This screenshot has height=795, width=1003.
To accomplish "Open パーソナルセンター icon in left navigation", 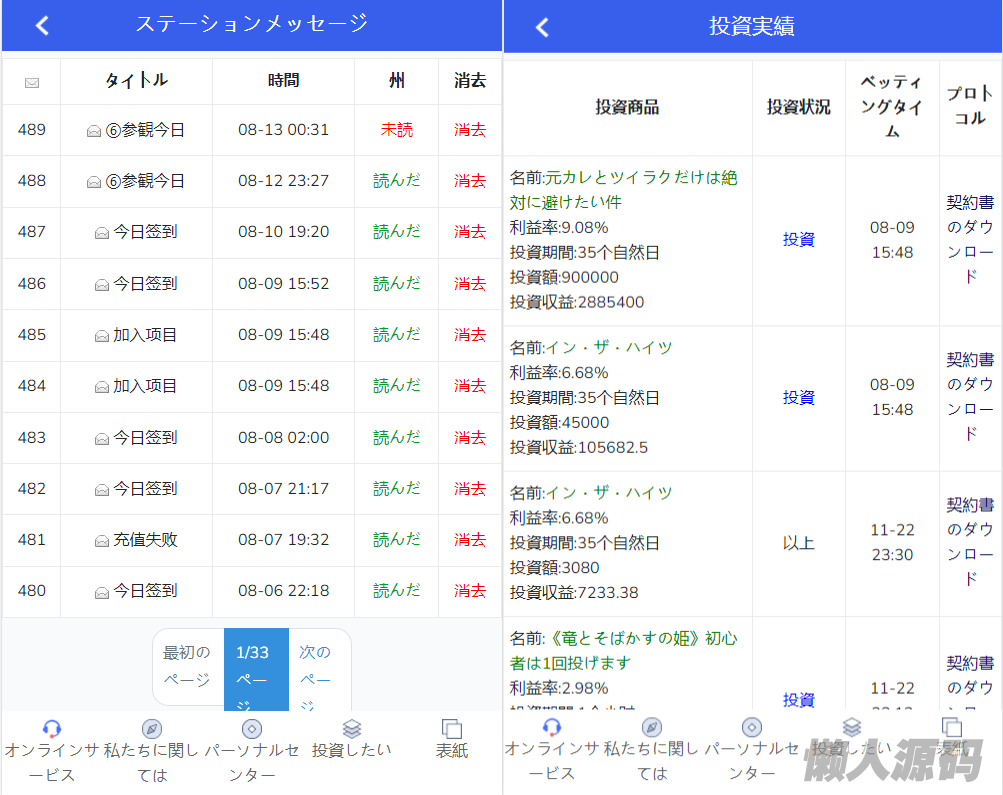I will point(252,728).
